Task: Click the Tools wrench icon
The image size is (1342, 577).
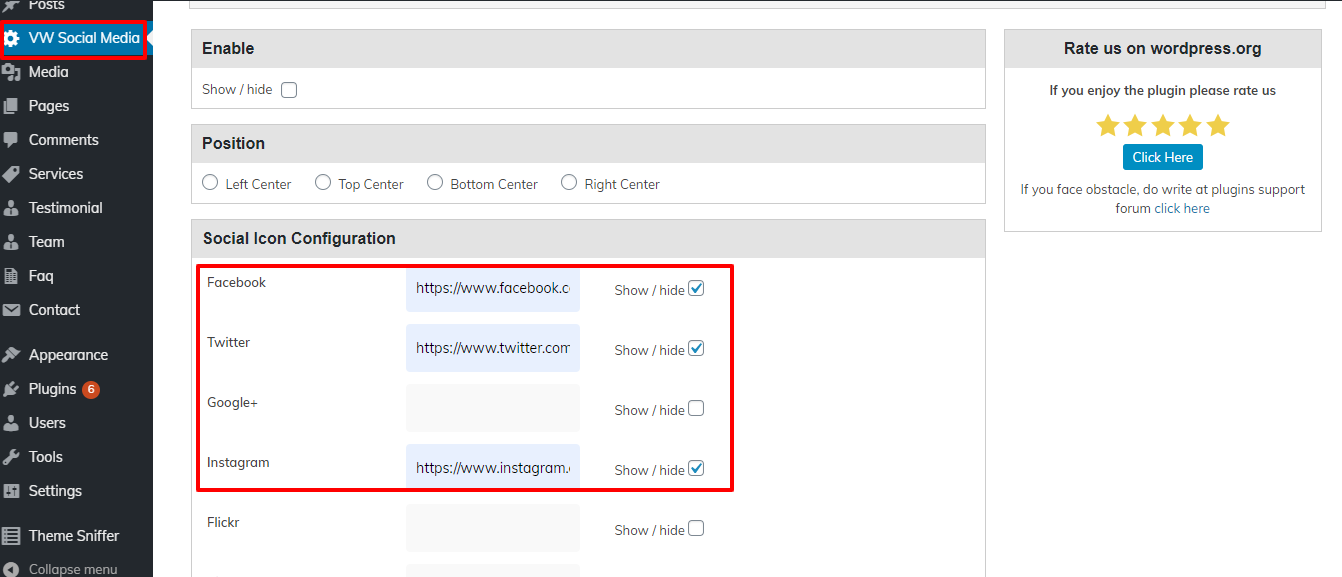Action: (12, 457)
